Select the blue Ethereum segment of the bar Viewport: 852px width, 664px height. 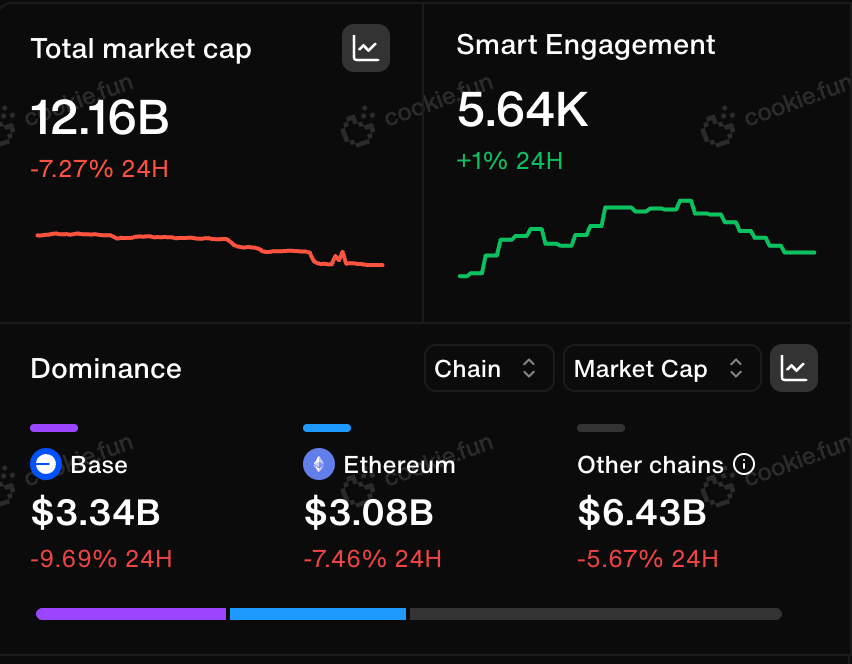[x=318, y=614]
